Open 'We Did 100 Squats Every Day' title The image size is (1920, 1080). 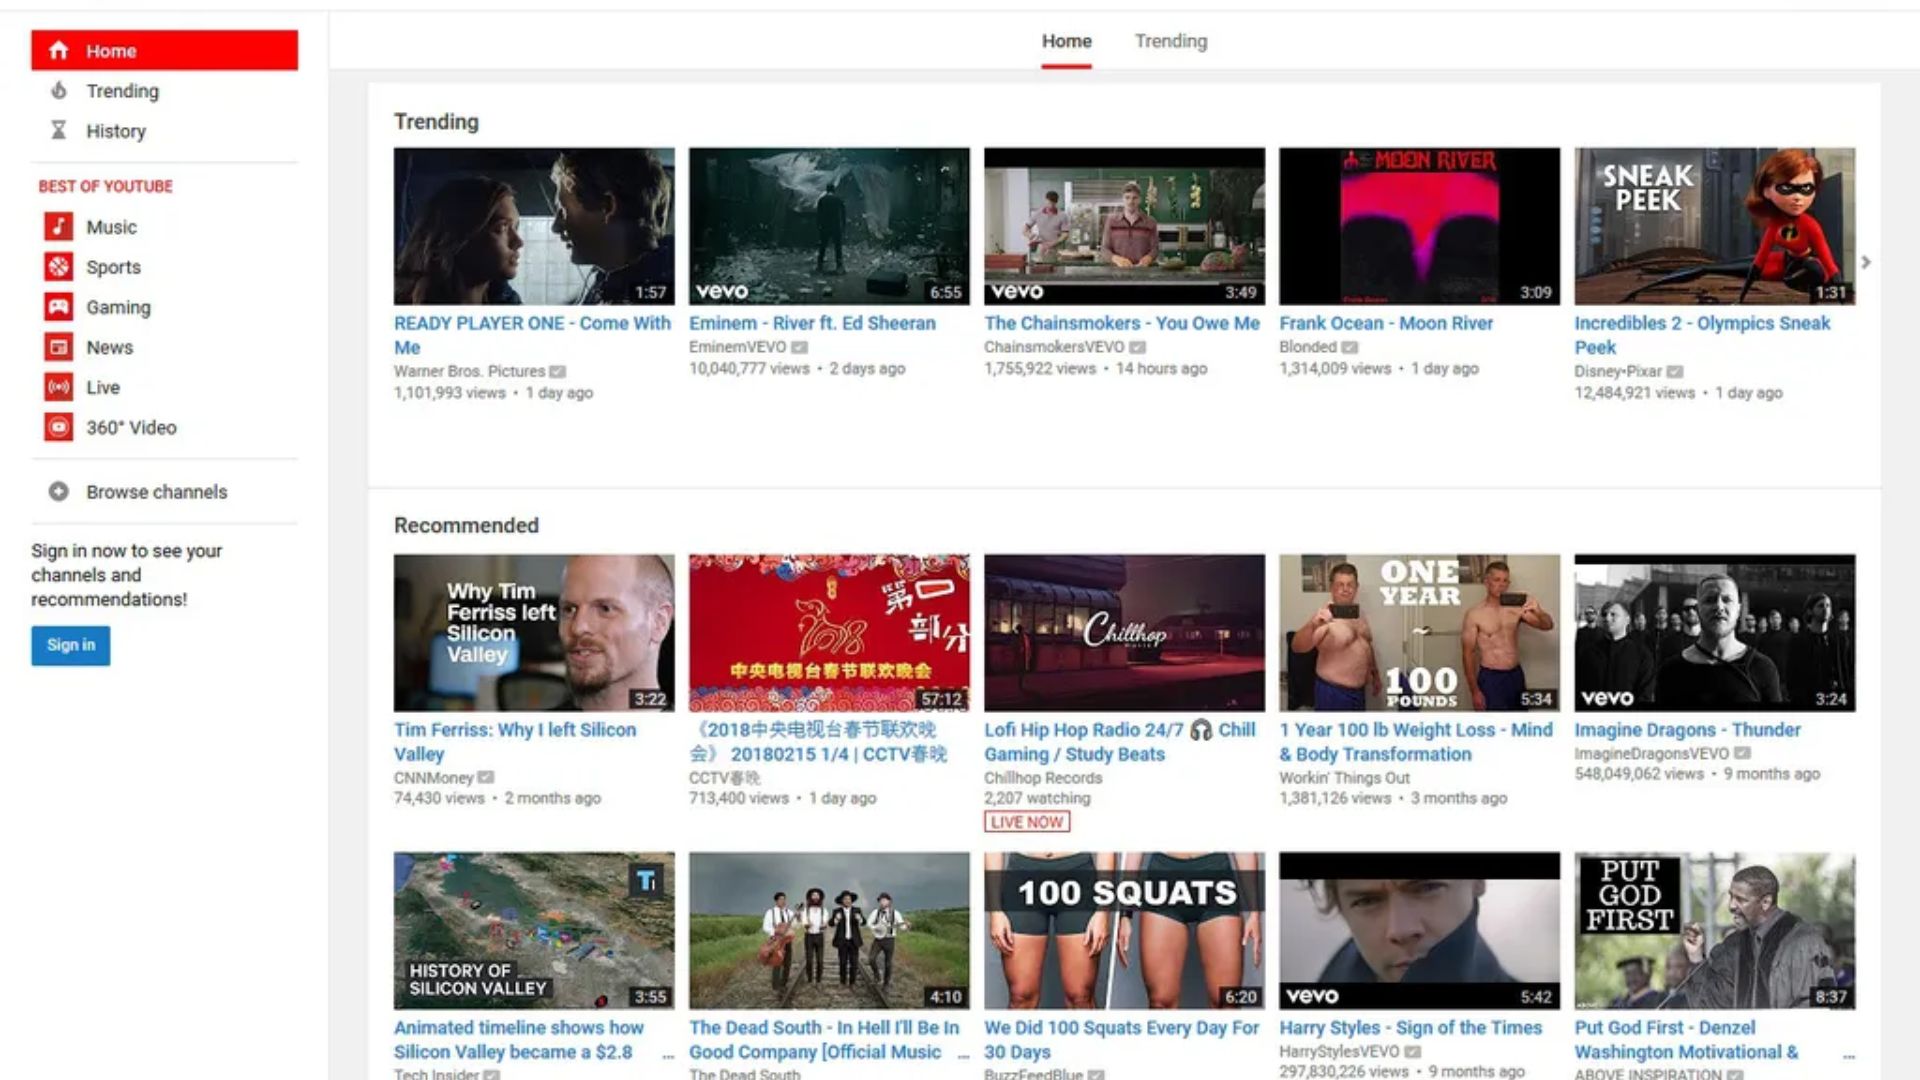click(x=1121, y=1039)
